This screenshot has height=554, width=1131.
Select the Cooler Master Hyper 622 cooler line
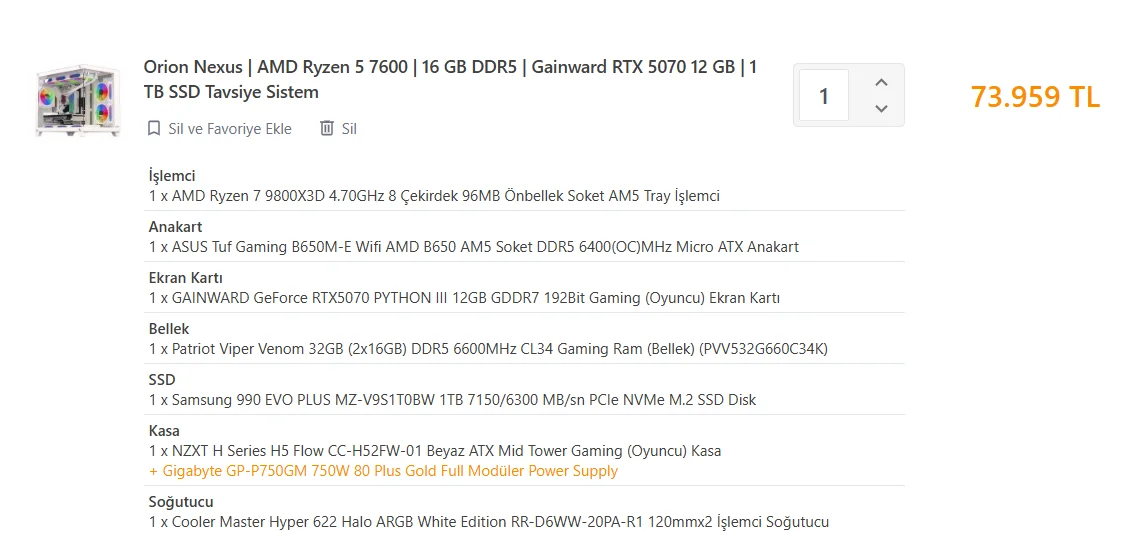488,522
